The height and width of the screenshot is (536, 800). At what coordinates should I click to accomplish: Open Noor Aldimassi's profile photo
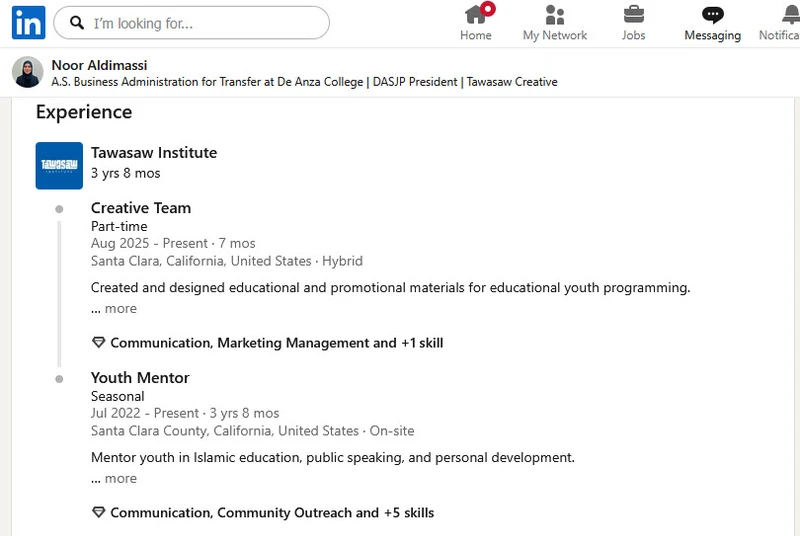tap(28, 72)
